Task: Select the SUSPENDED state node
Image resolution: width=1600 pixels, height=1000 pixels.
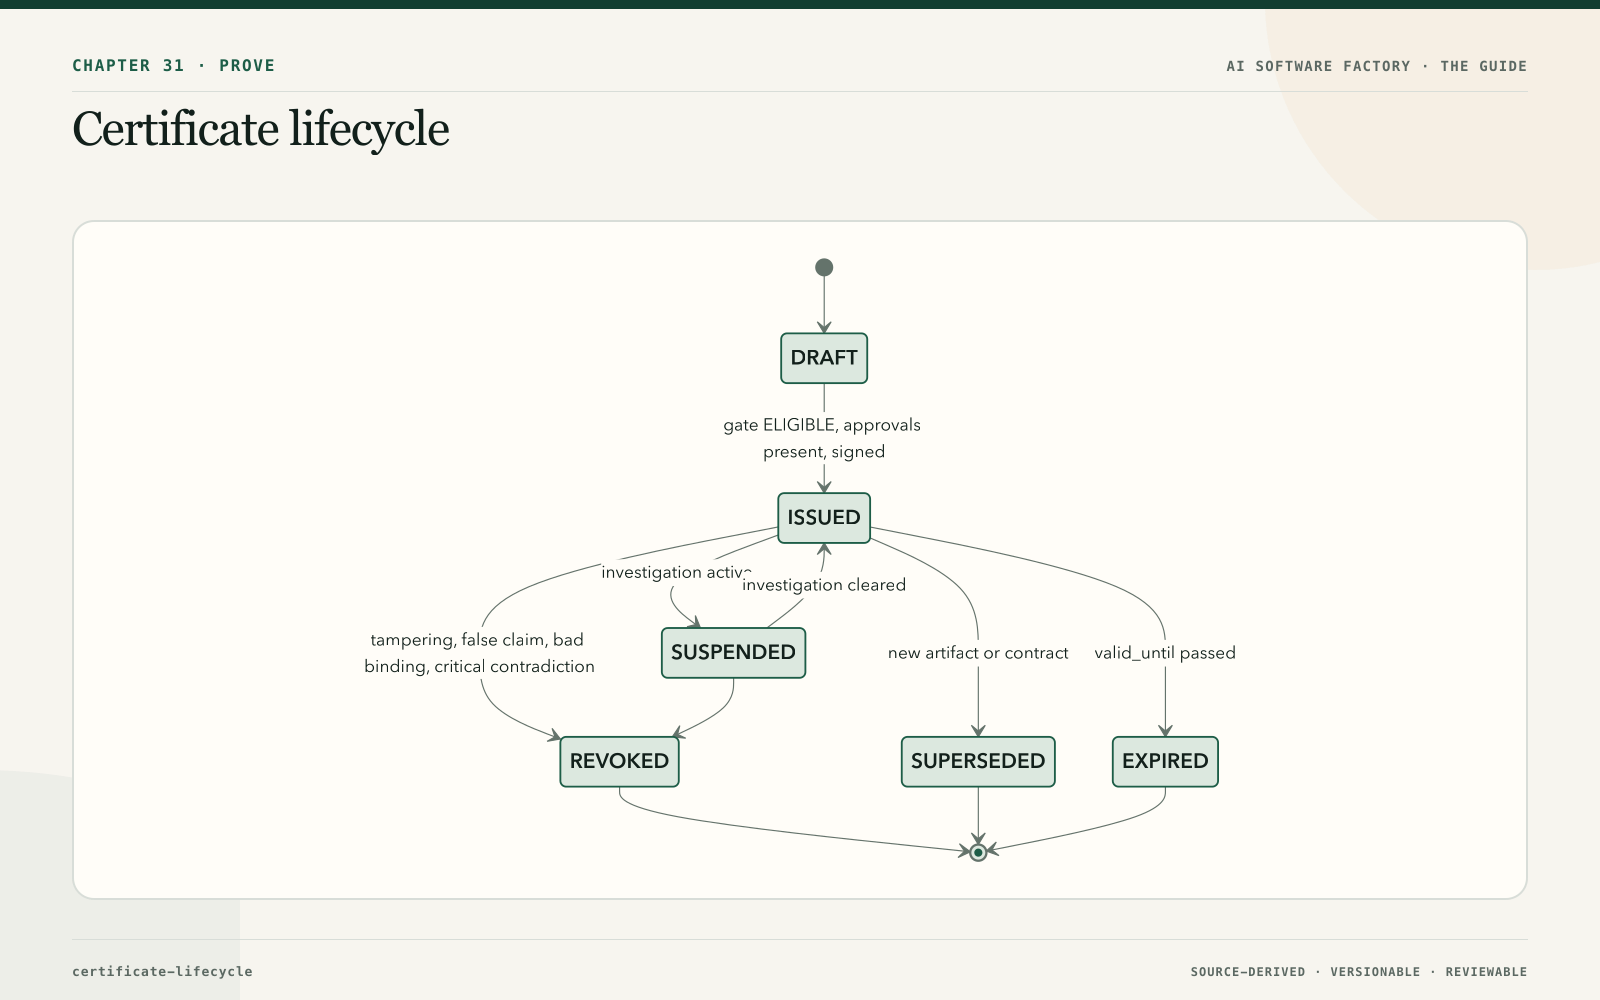Action: coord(733,653)
